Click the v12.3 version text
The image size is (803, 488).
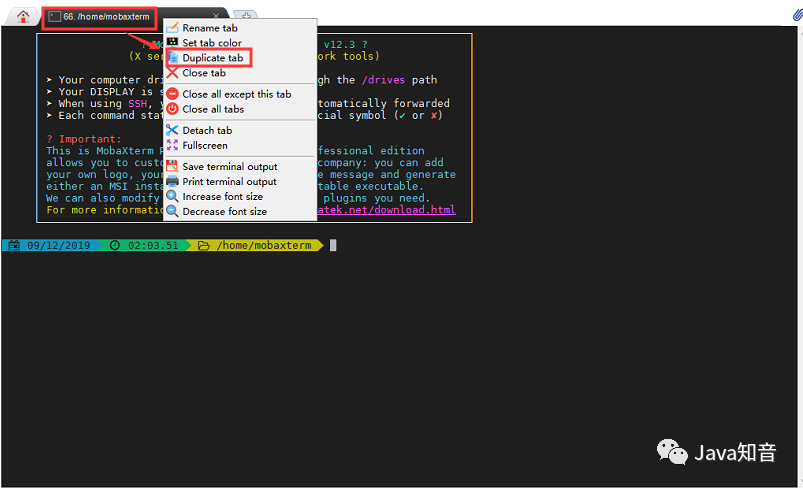click(339, 45)
